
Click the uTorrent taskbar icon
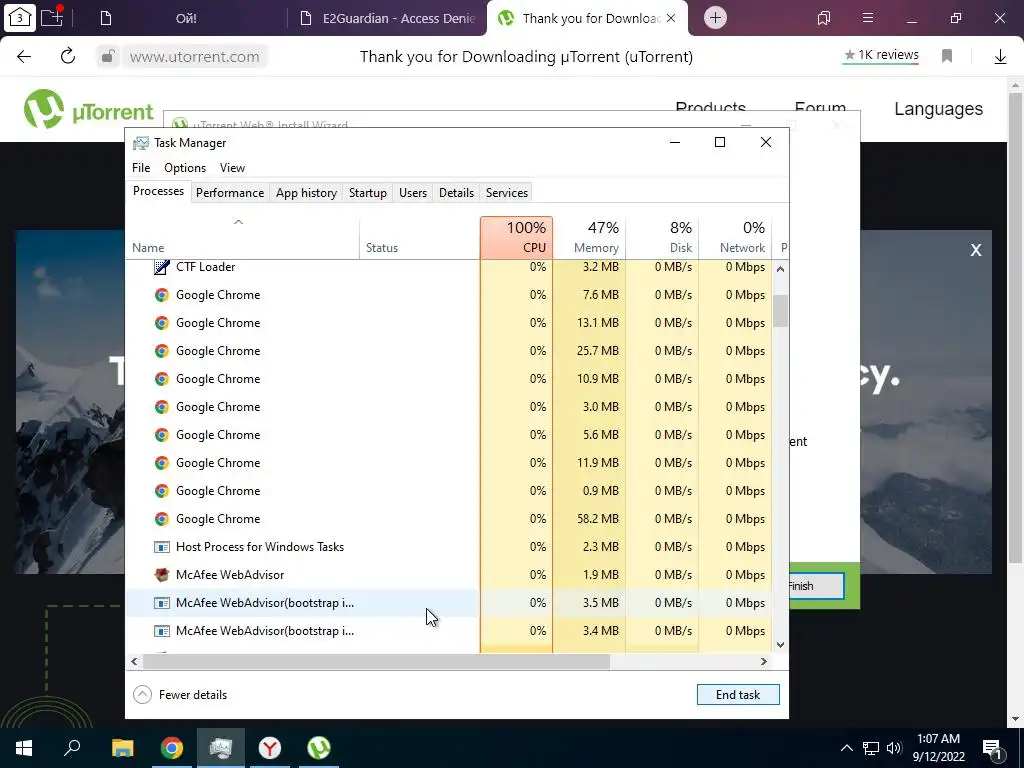coord(319,748)
